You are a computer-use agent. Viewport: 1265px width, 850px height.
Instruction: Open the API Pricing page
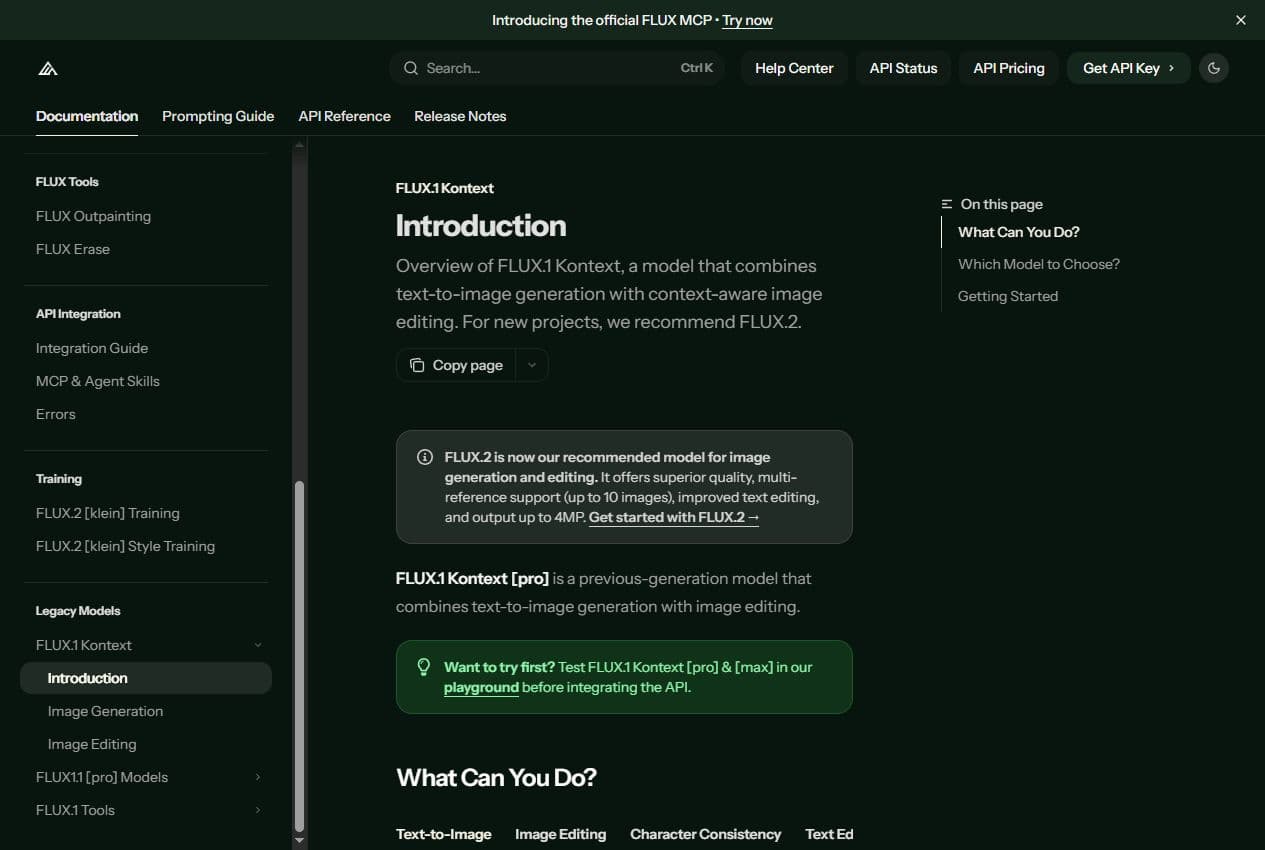[x=1009, y=68]
